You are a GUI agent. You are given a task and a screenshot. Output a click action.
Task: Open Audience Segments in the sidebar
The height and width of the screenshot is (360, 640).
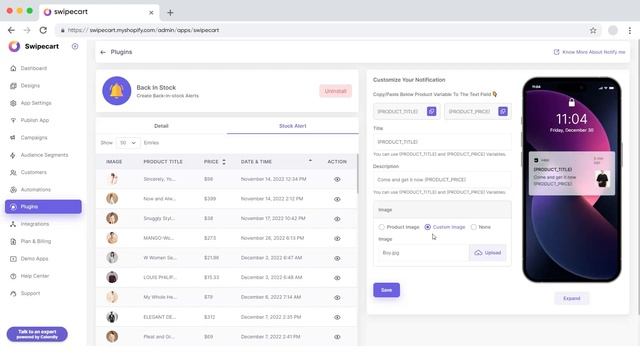[39, 155]
